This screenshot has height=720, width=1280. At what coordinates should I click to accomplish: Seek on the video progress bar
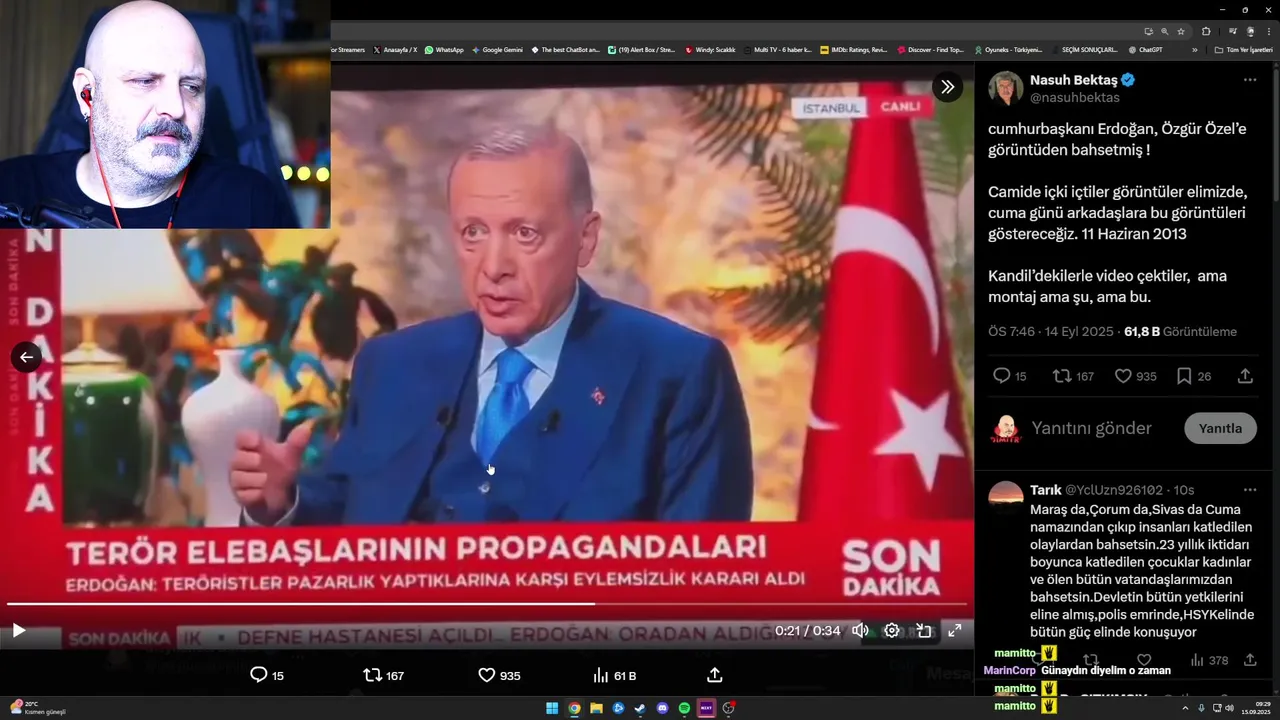[487, 604]
